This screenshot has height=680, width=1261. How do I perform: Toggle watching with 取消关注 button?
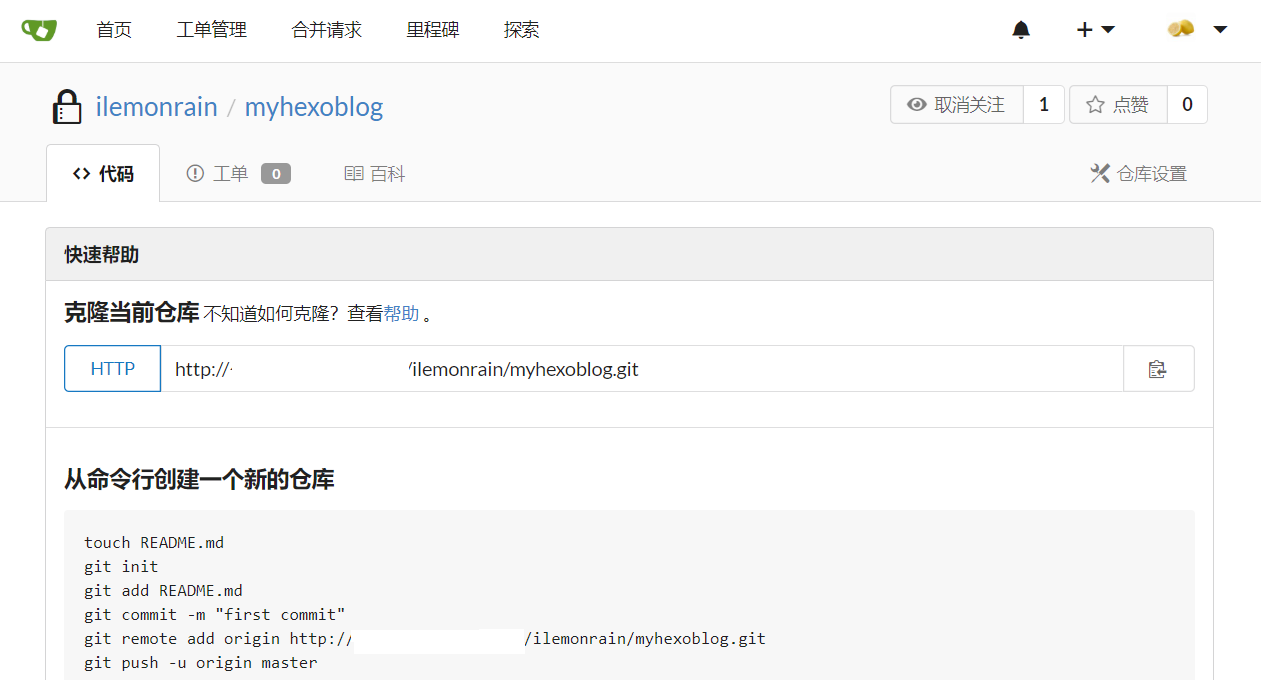957,105
